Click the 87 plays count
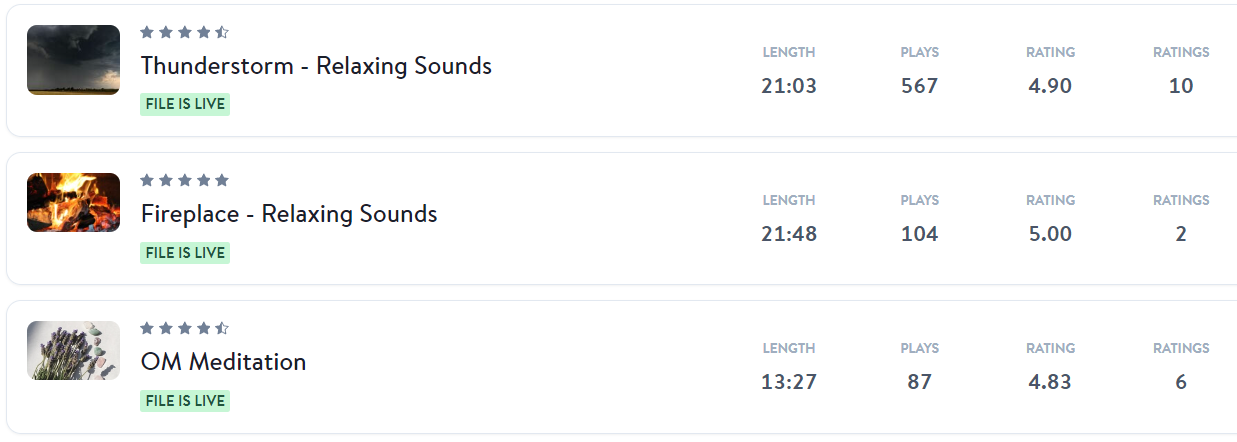The height and width of the screenshot is (442, 1237). [919, 382]
